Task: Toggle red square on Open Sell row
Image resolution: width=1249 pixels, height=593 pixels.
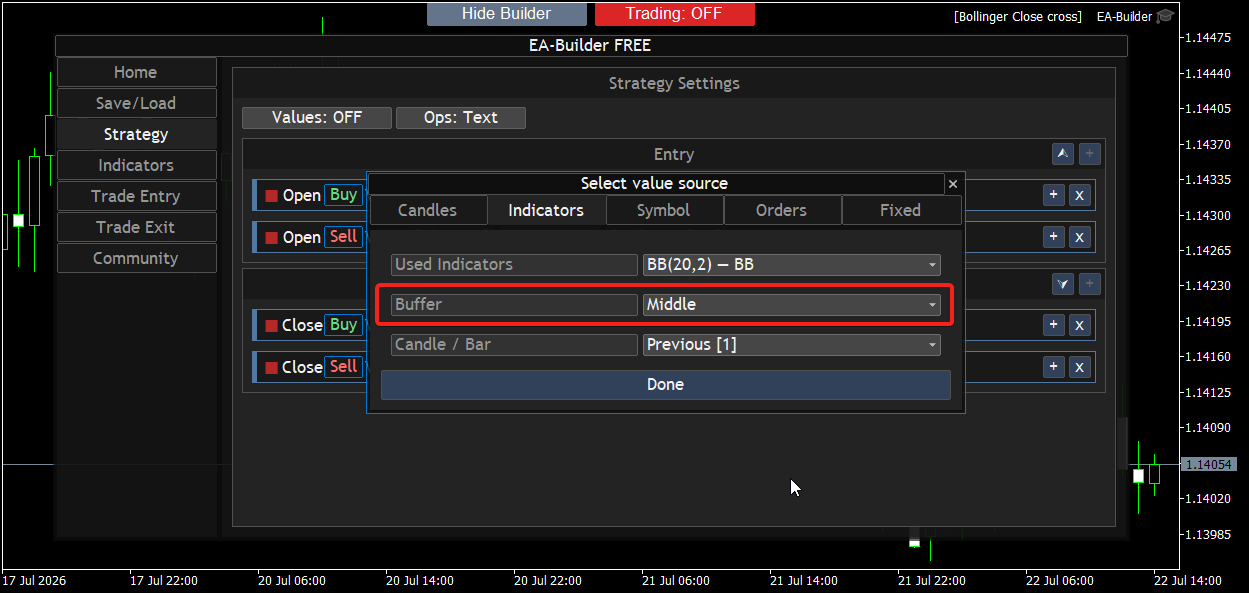Action: [x=271, y=238]
